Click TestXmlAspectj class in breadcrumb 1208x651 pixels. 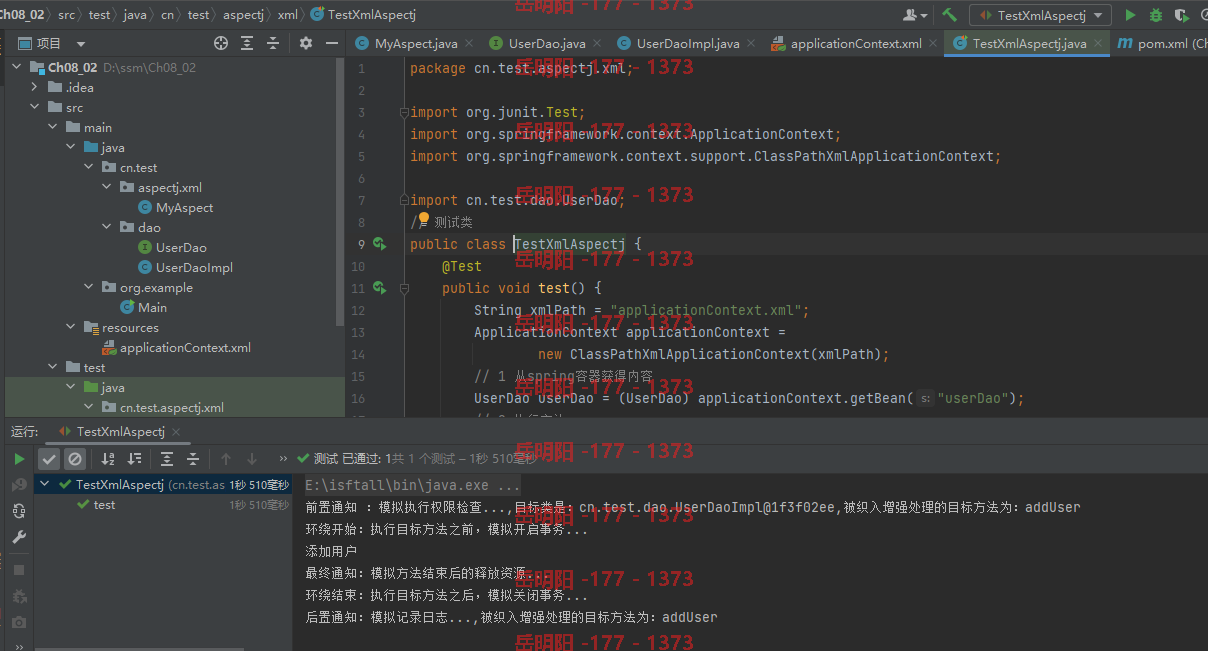pos(364,15)
